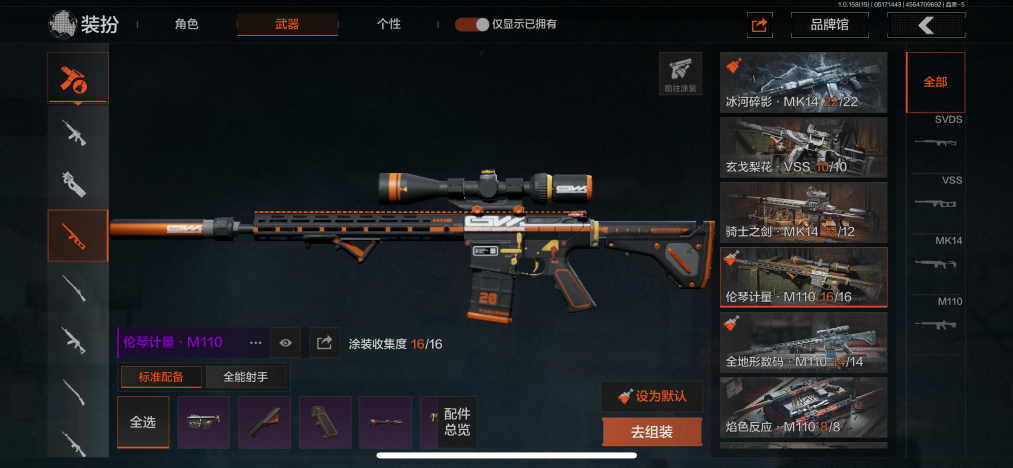Image resolution: width=1013 pixels, height=468 pixels.
Task: Select the marksman rifle category in the sidebar
Action: (78, 235)
